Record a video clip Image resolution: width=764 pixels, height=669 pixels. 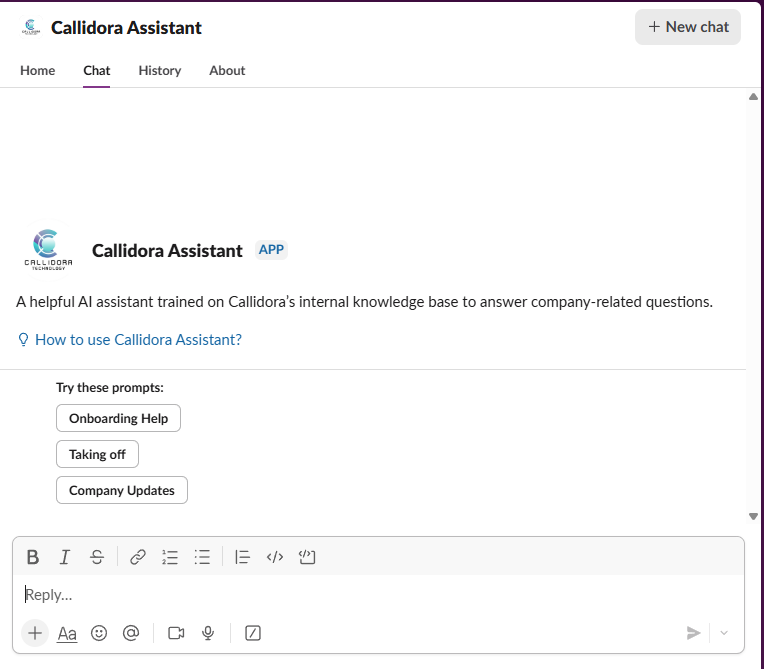[x=176, y=633]
